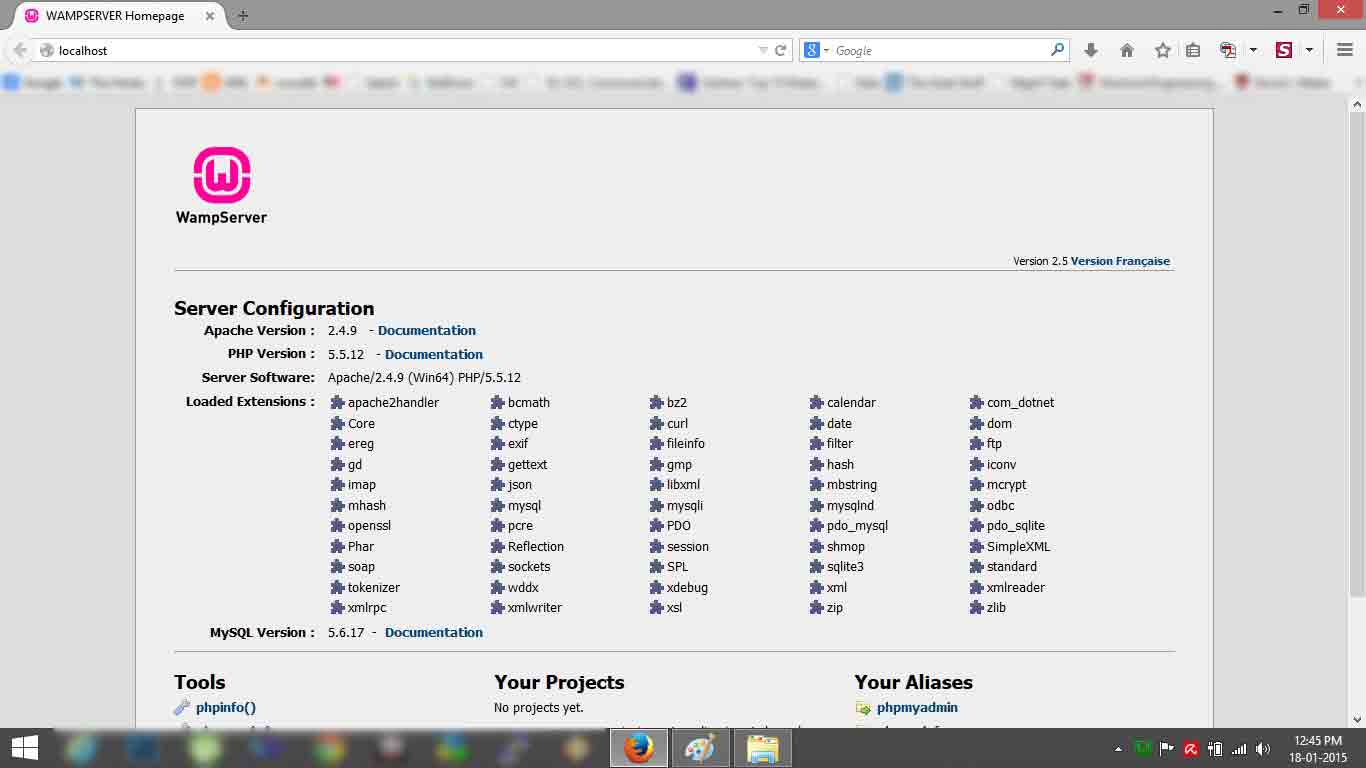
Task: Click the localhost address bar
Action: point(404,50)
